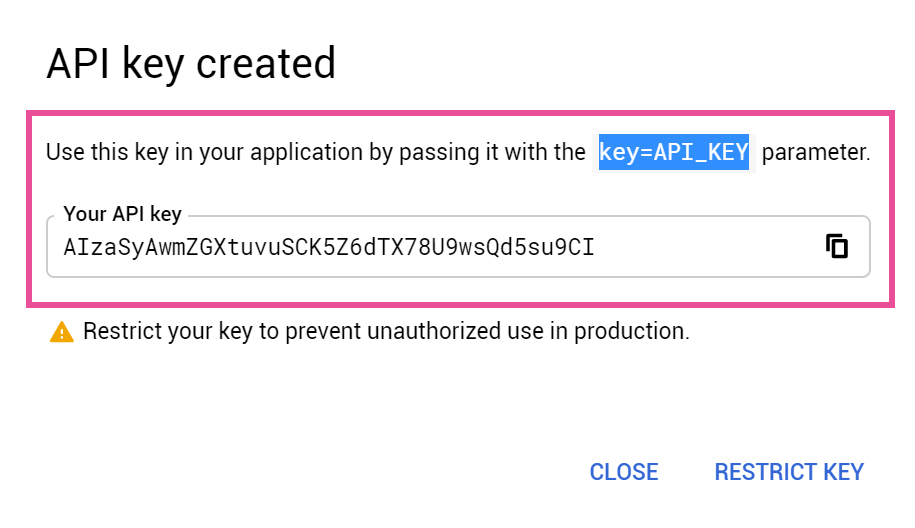Click the word 'parameter.' after the code snippet
Viewport: 915px width, 528px height.
pos(816,152)
